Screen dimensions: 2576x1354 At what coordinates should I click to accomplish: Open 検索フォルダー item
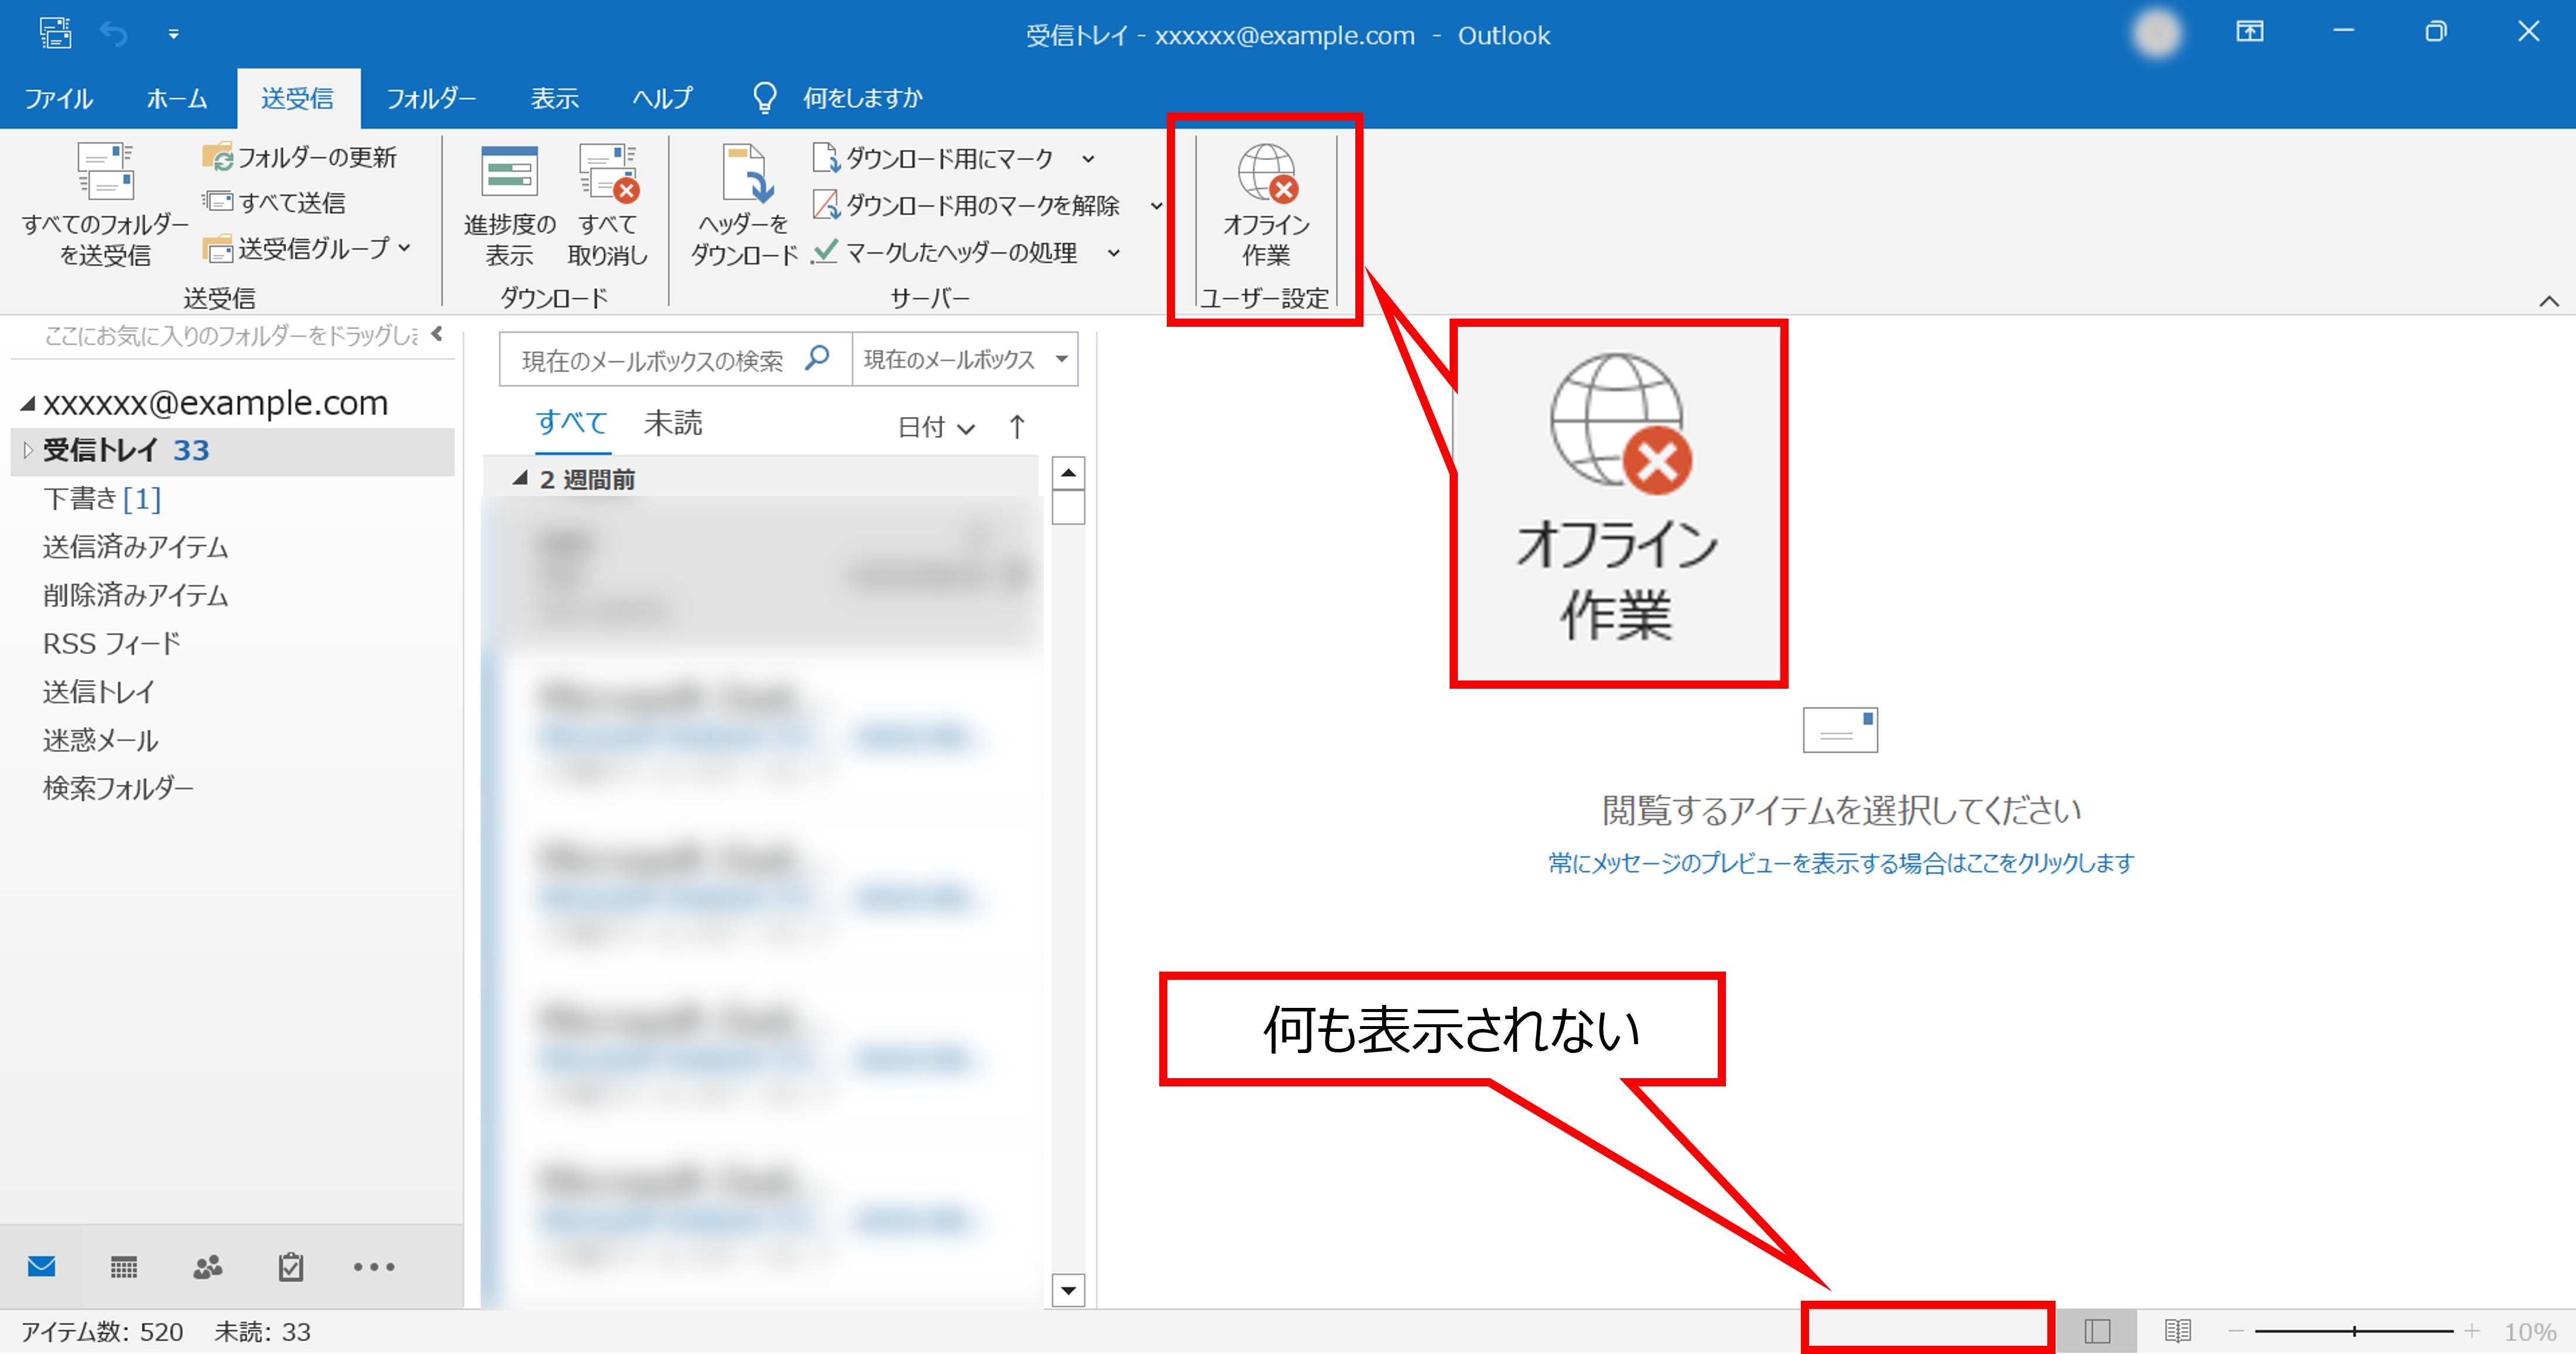pyautogui.click(x=118, y=788)
